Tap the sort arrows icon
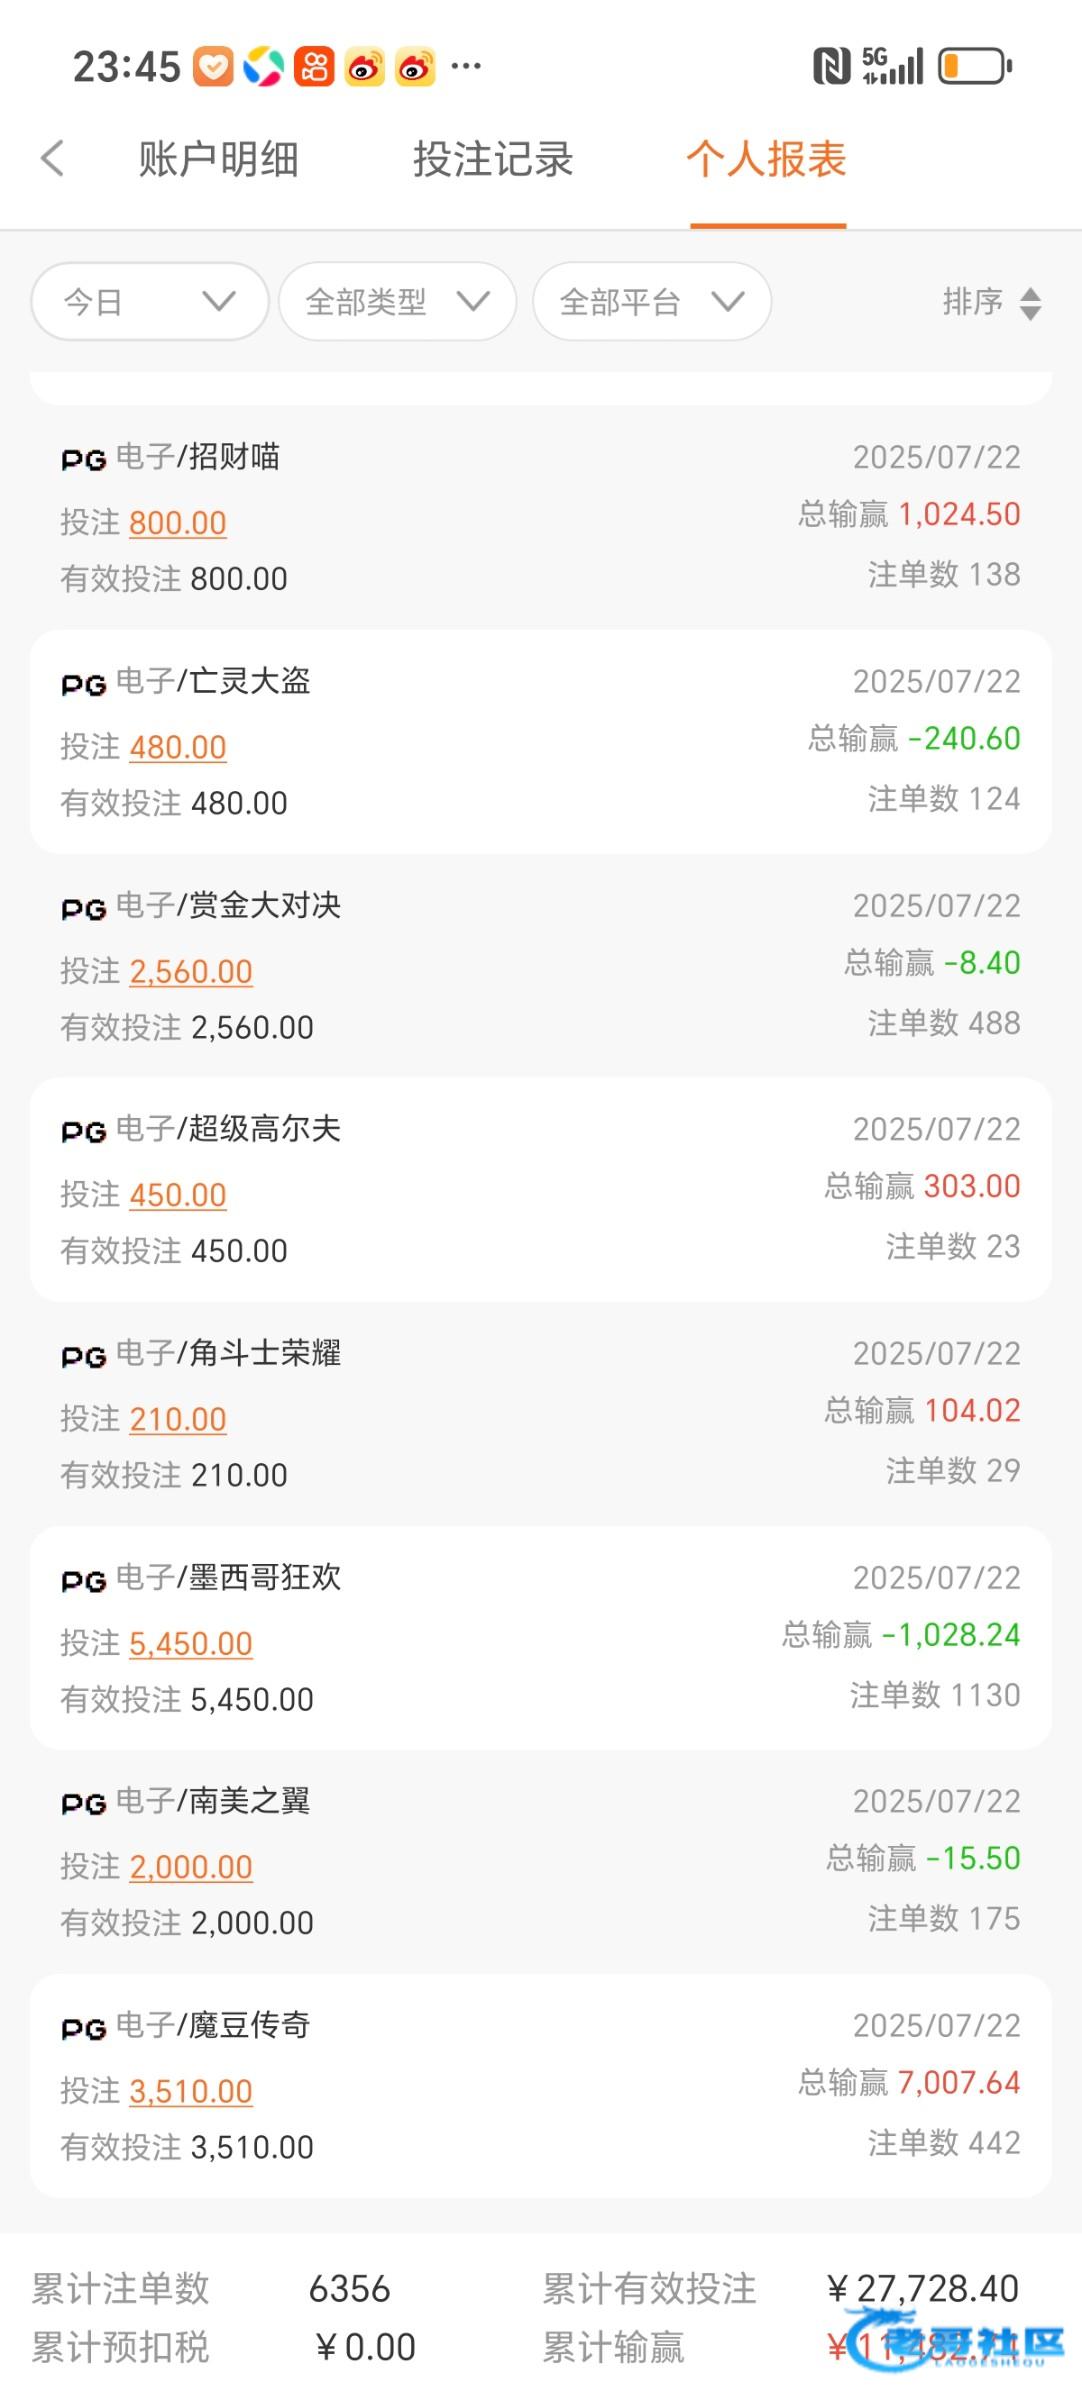The width and height of the screenshot is (1082, 2400). (x=1030, y=303)
